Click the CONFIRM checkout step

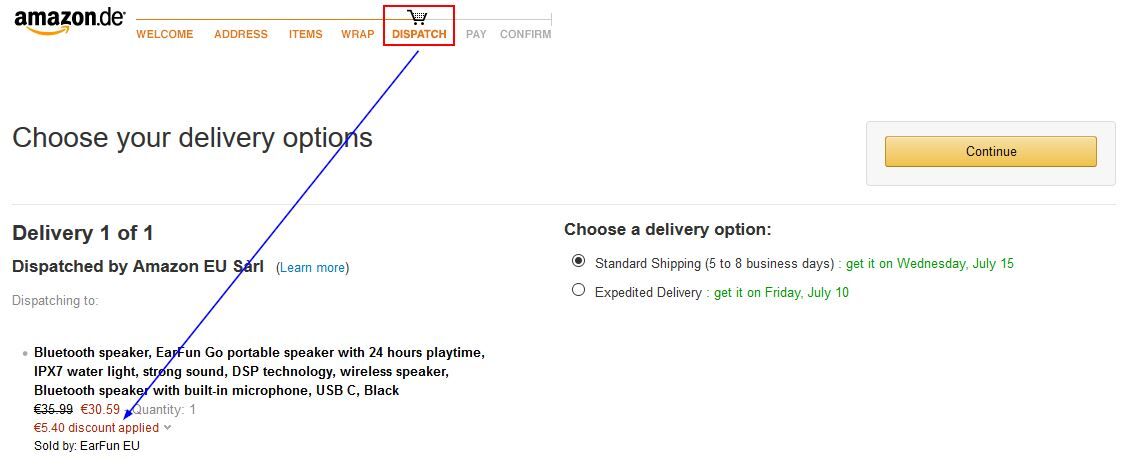coord(525,34)
